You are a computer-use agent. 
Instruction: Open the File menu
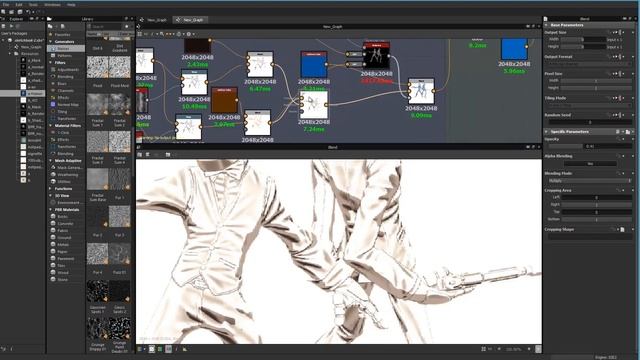(x=6, y=4)
